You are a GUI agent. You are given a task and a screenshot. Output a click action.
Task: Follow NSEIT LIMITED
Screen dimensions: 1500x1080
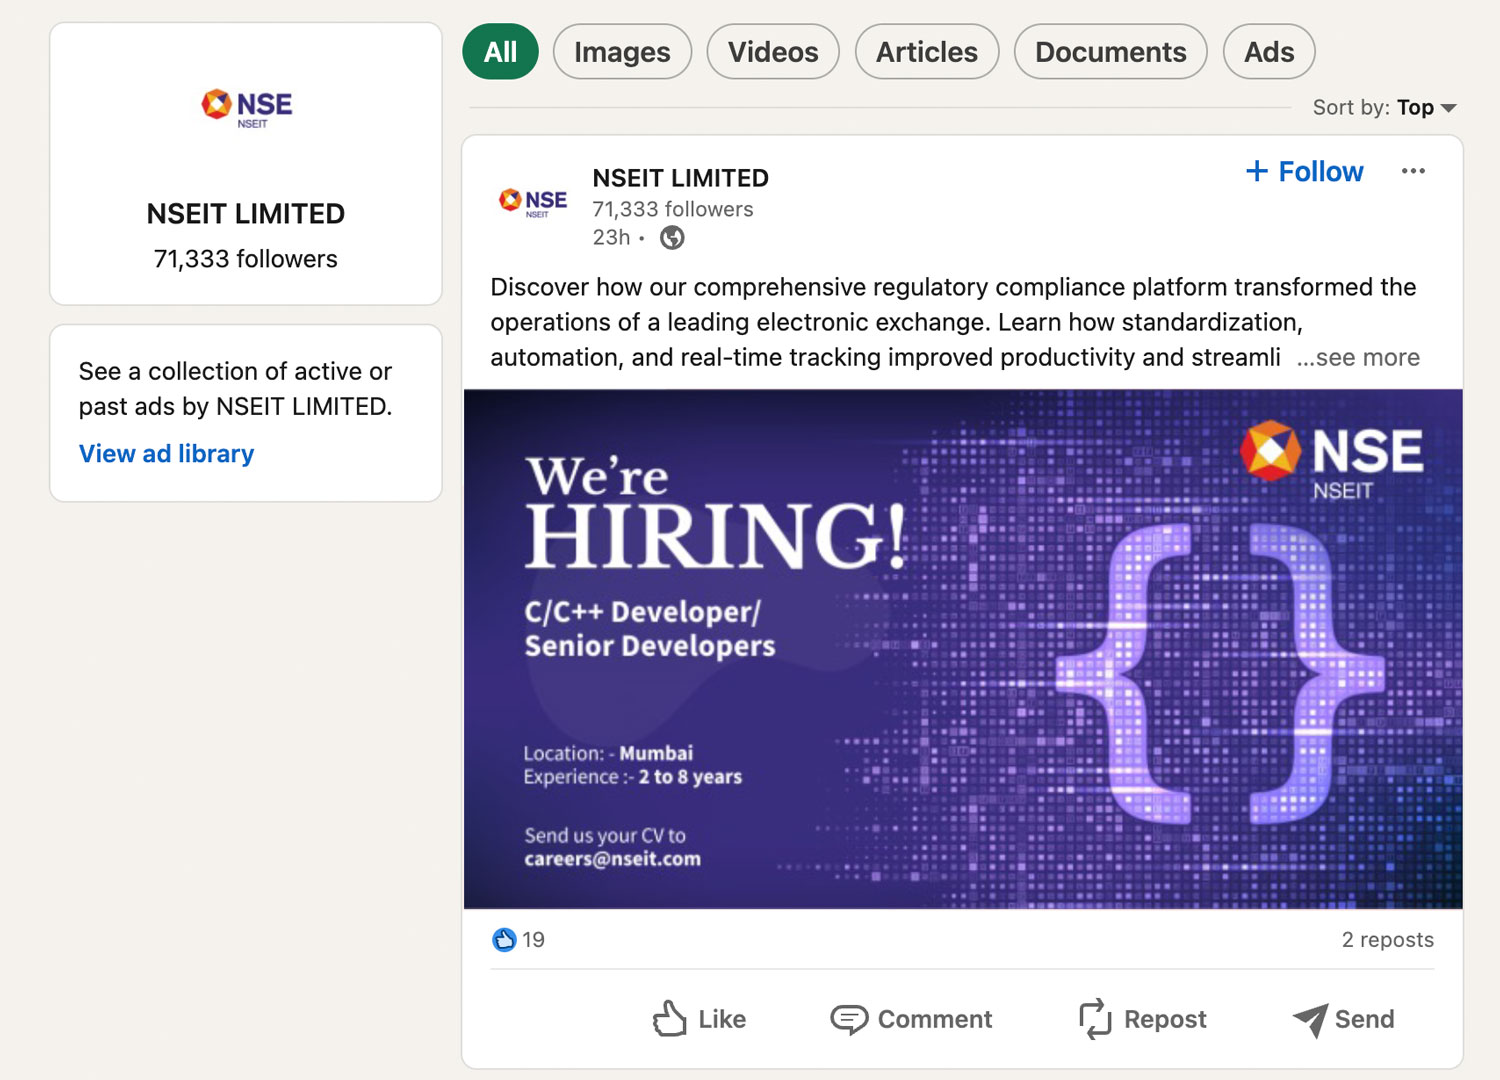tap(1304, 171)
